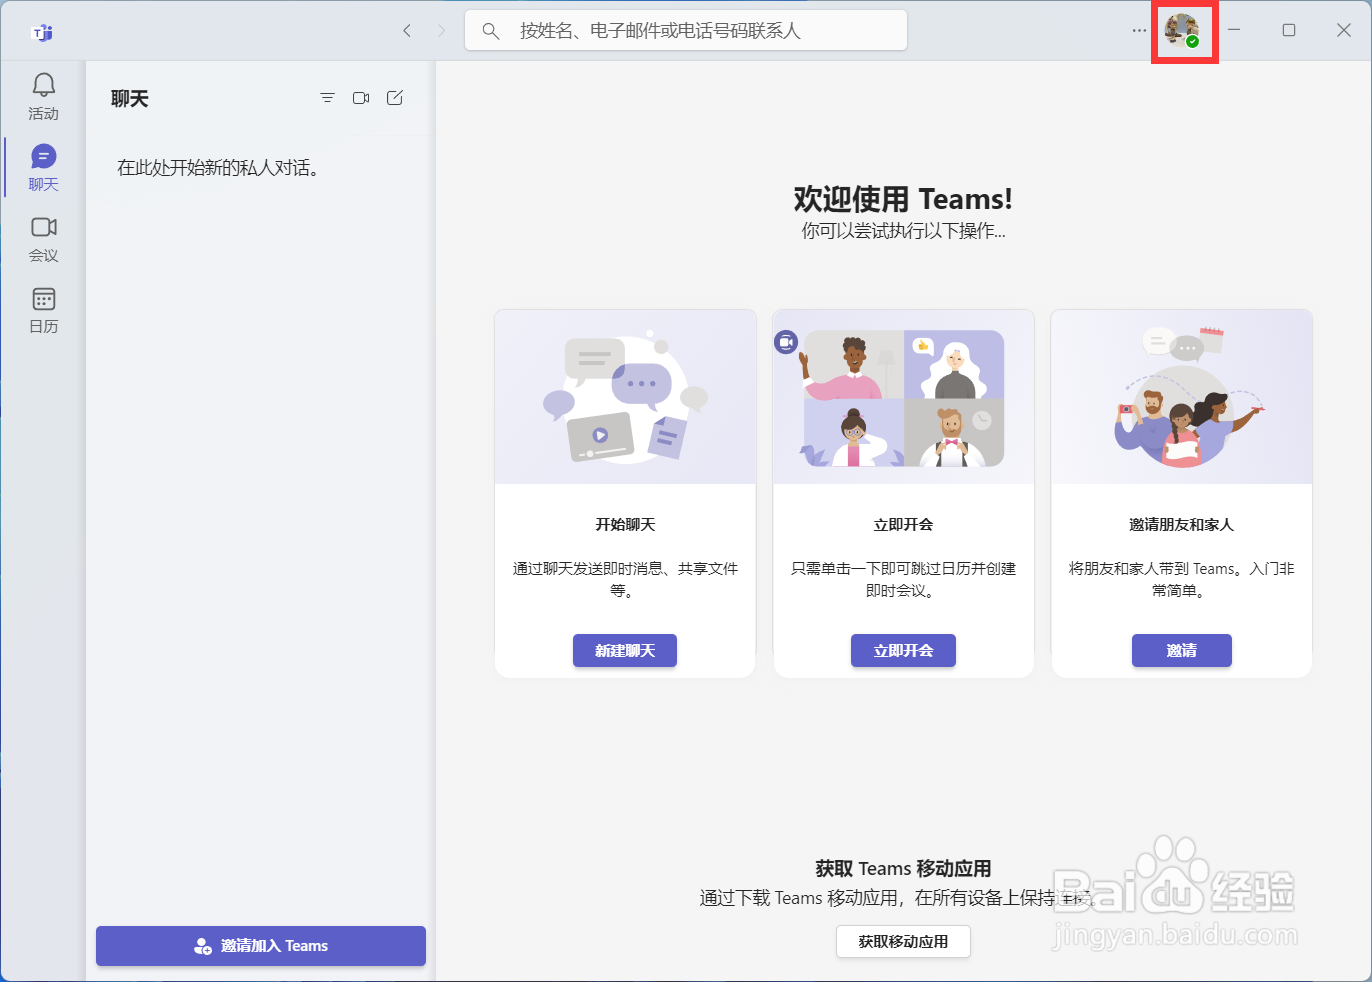Click the 邀请朋友和家人 card title
Screen dimensions: 1372x982
point(1181,525)
